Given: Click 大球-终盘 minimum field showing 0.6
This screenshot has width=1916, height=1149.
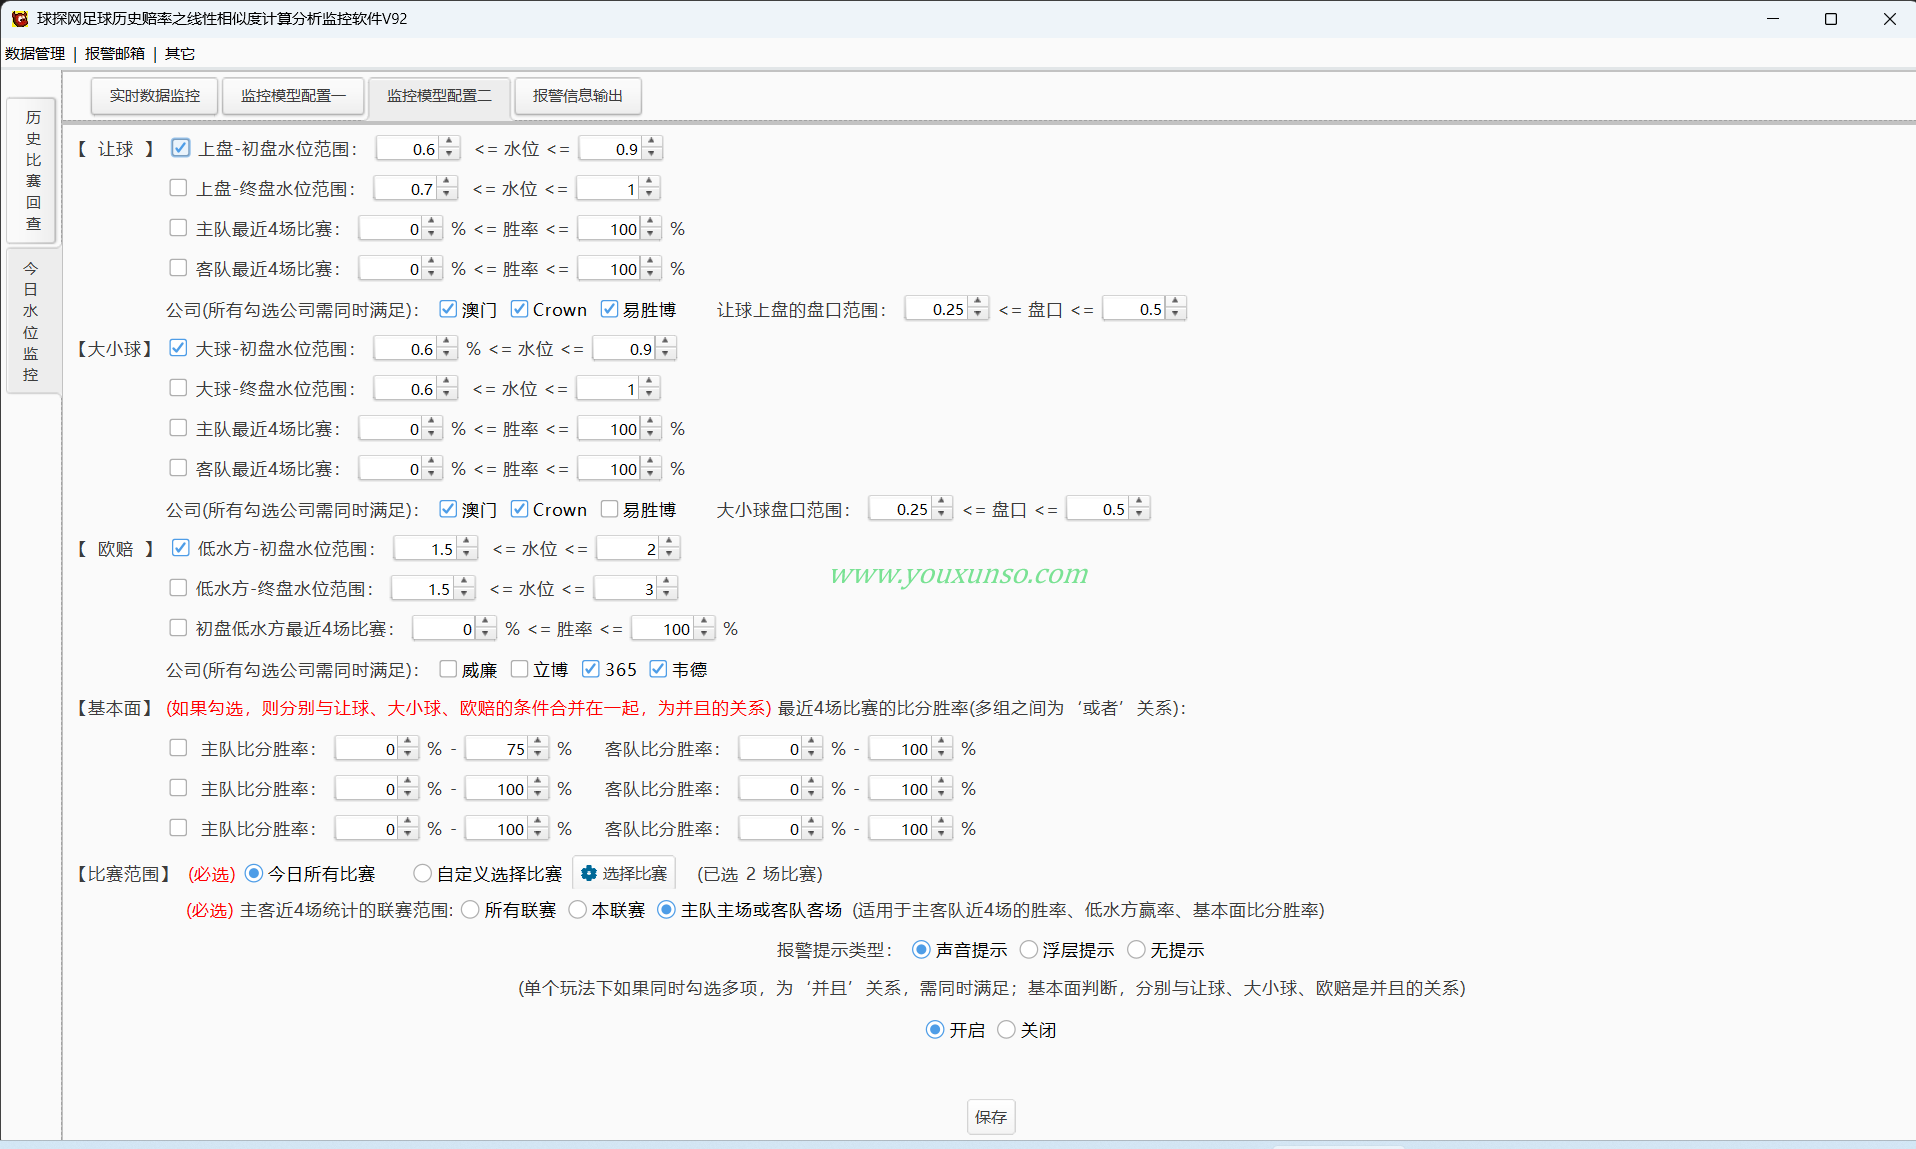Looking at the screenshot, I should click(406, 389).
